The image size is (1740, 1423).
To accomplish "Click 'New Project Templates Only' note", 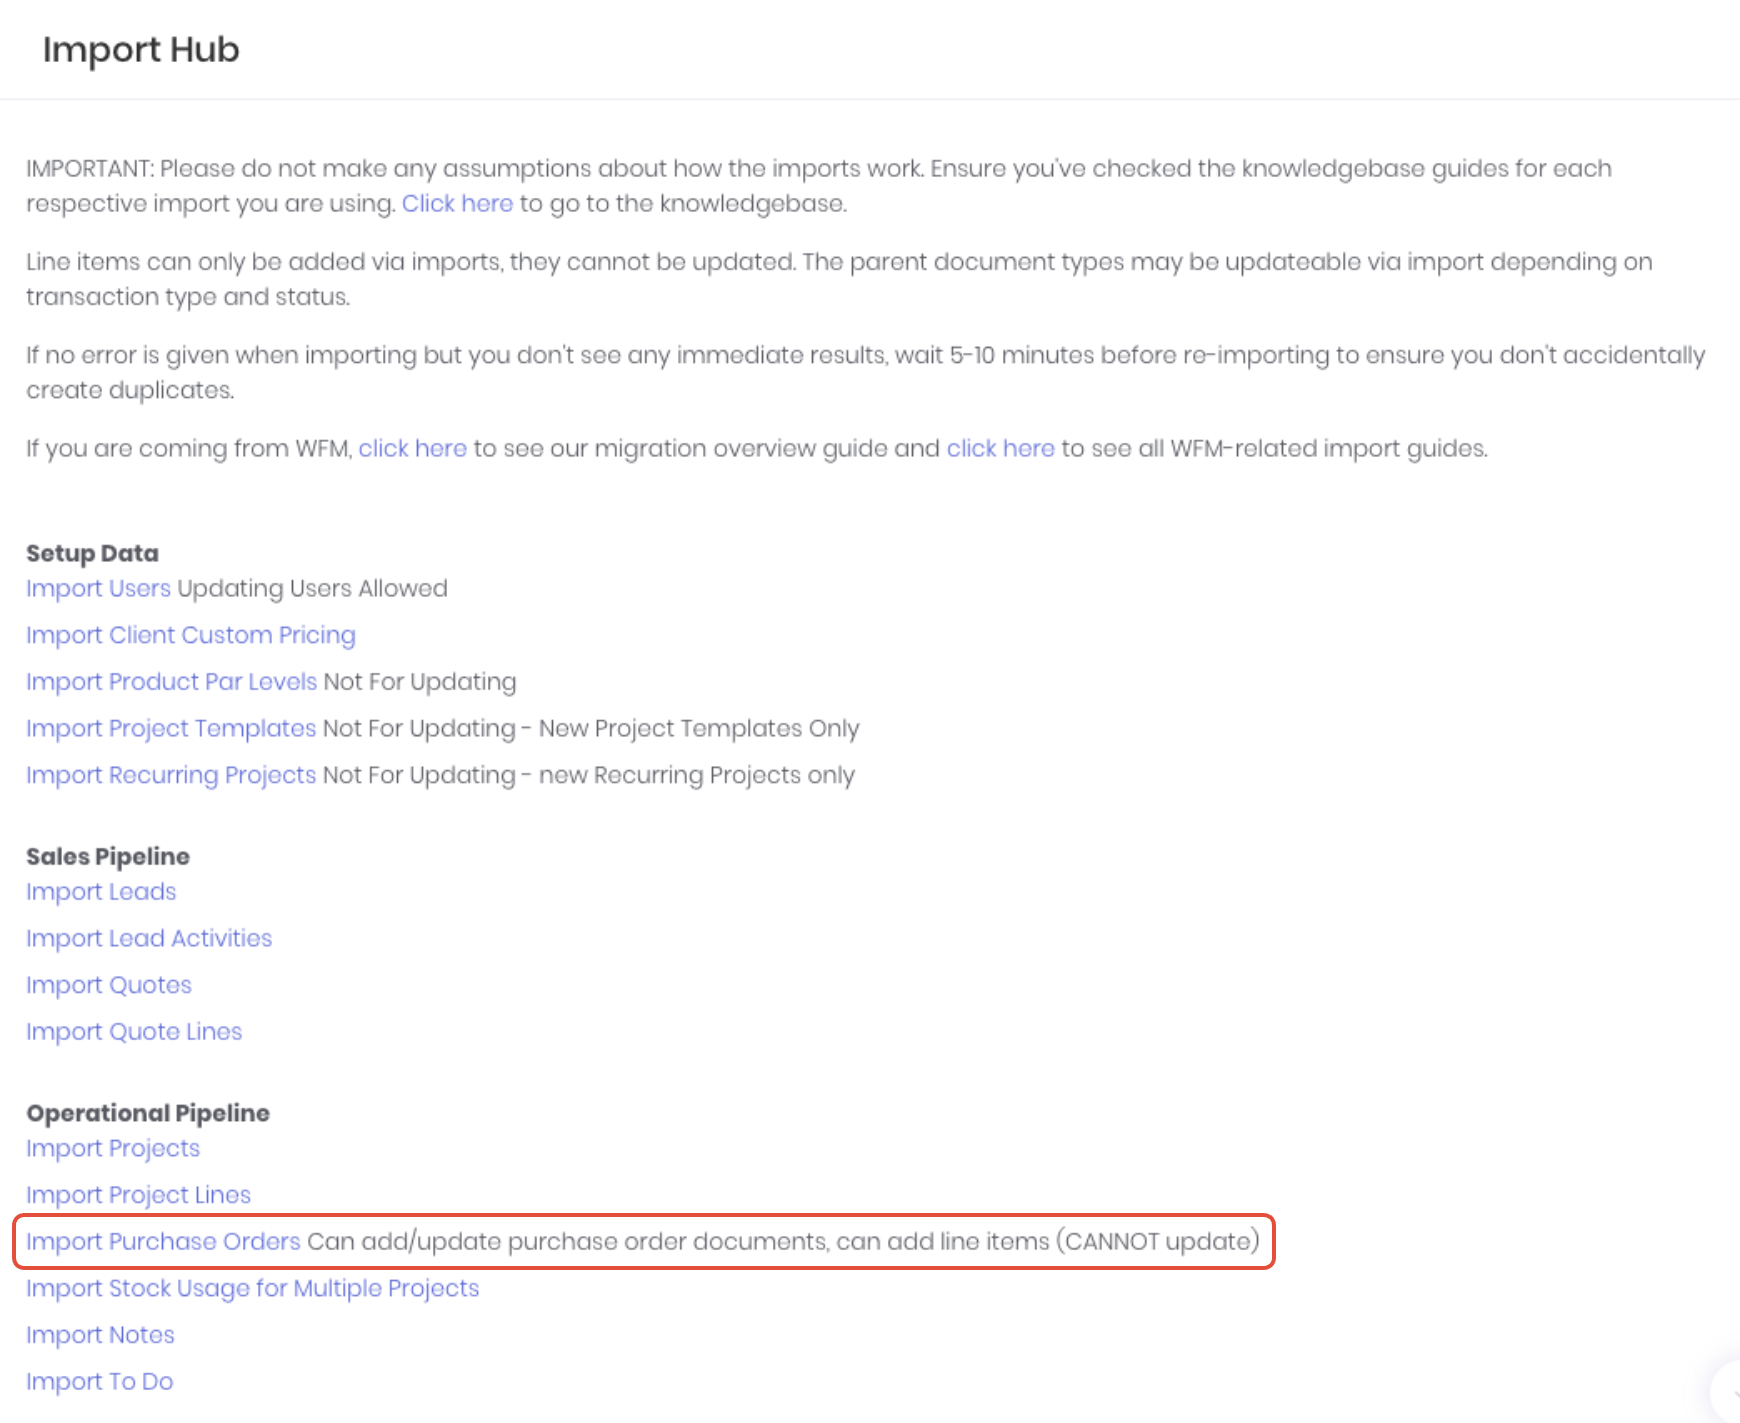I will [699, 728].
